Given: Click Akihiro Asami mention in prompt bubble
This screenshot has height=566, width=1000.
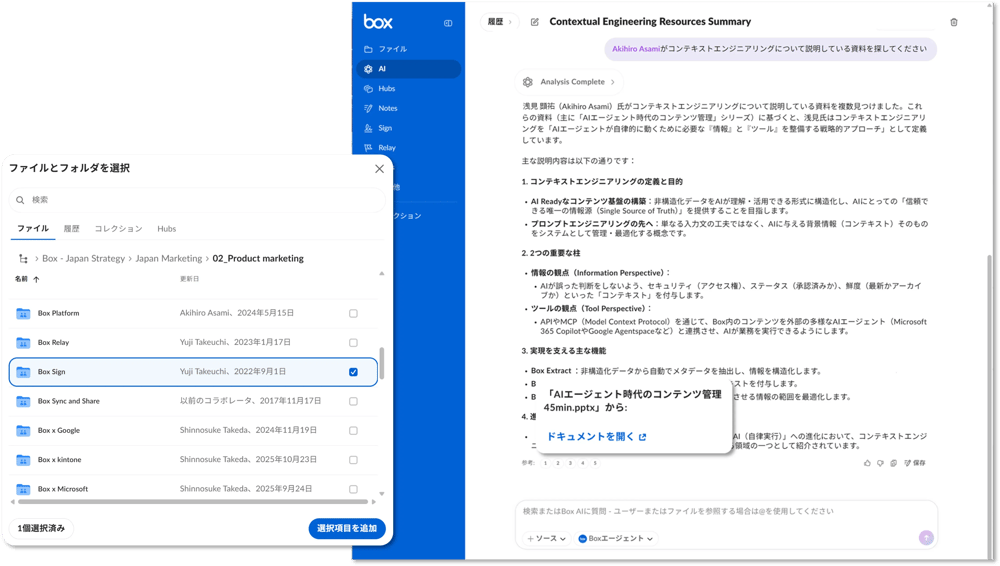Looking at the screenshot, I should [x=636, y=49].
